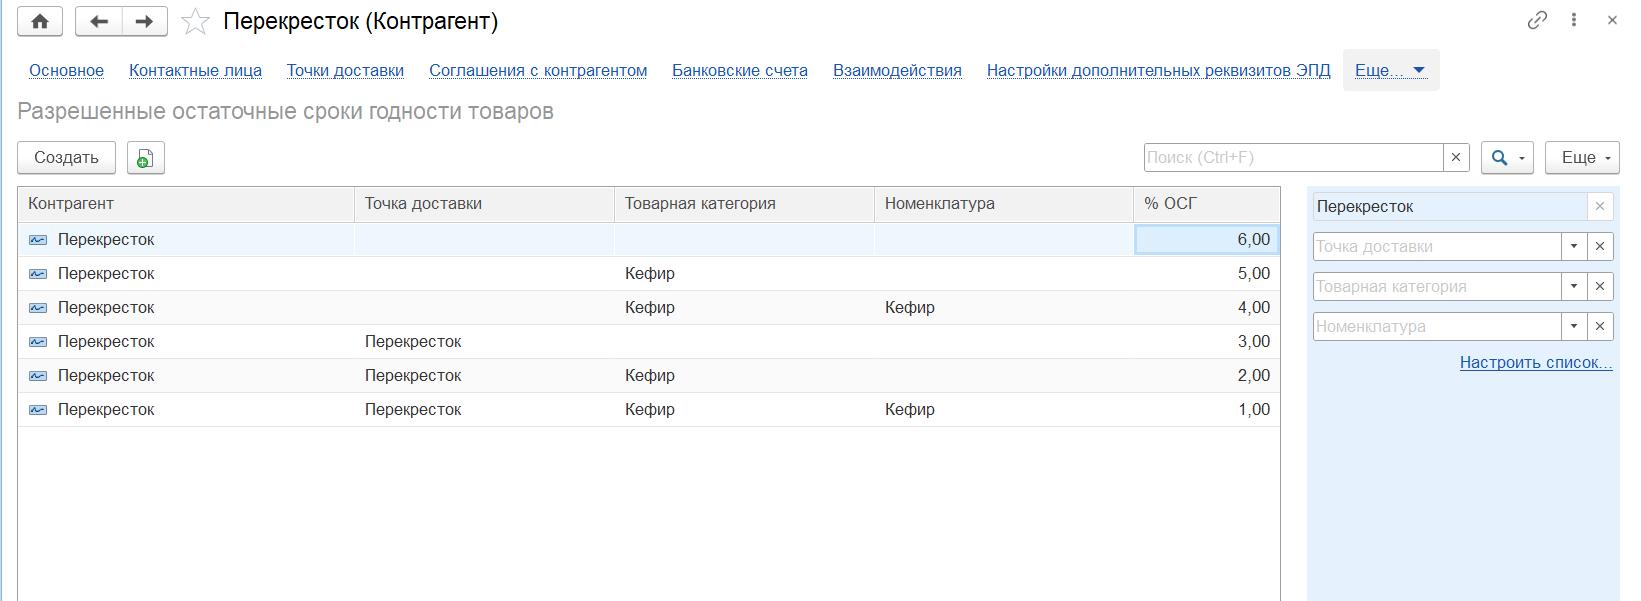Copy link using the chain icon
Image resolution: width=1641 pixels, height=601 pixels.
pyautogui.click(x=1537, y=20)
